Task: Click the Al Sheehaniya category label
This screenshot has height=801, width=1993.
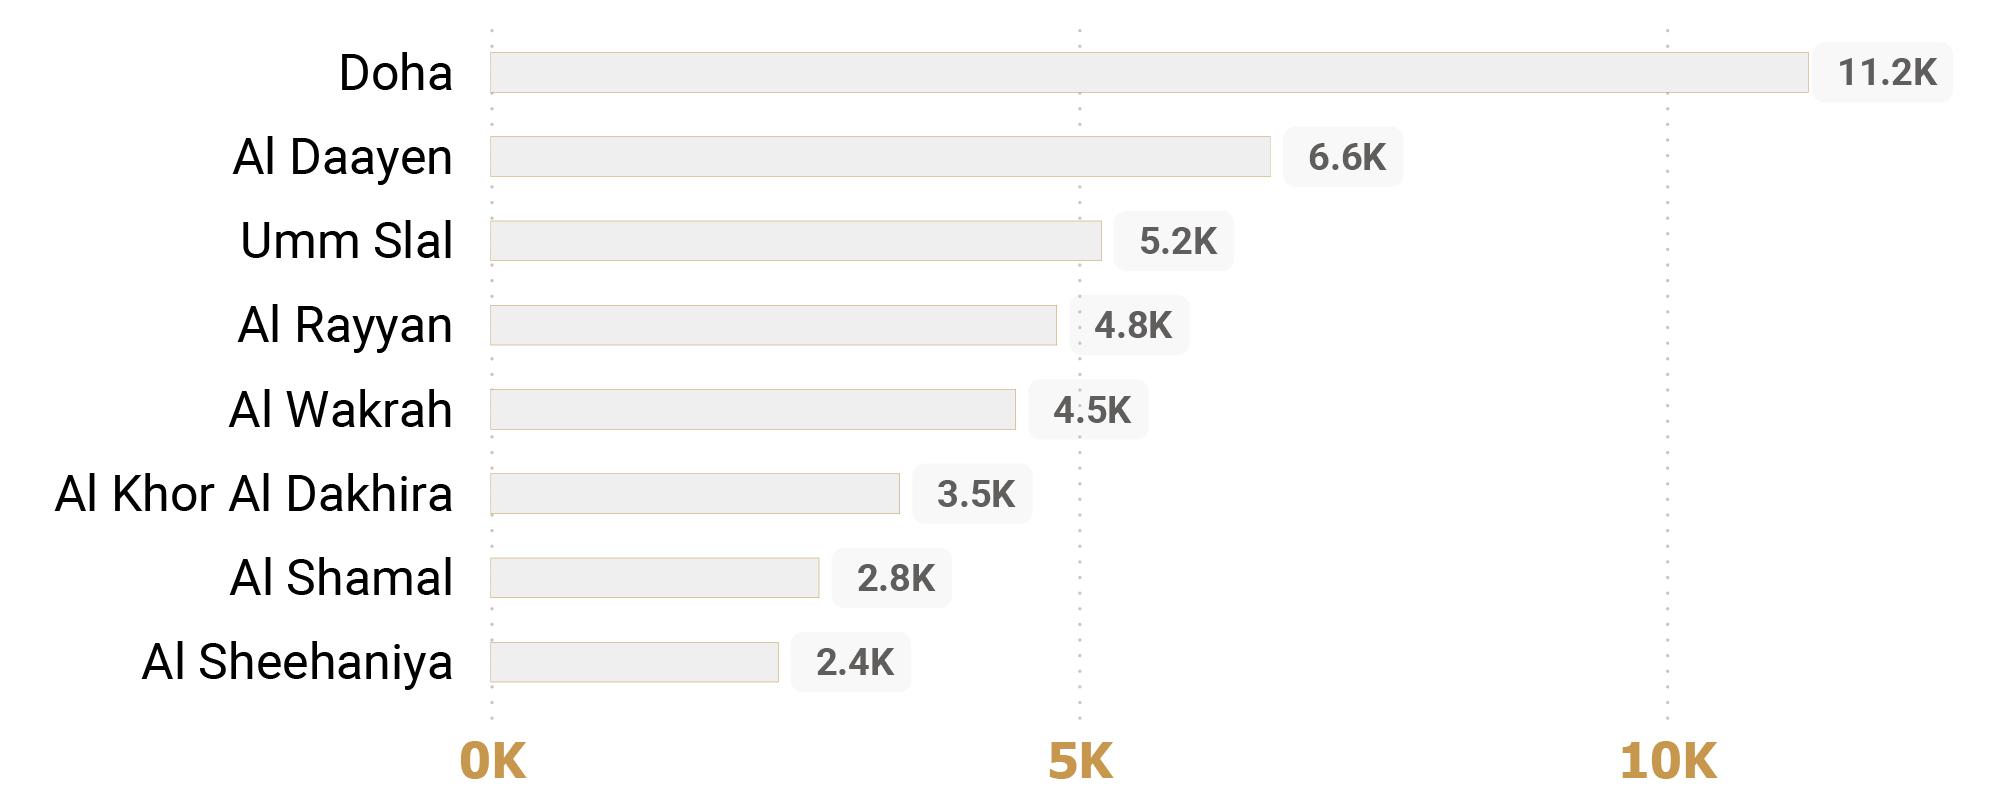Action: point(297,662)
